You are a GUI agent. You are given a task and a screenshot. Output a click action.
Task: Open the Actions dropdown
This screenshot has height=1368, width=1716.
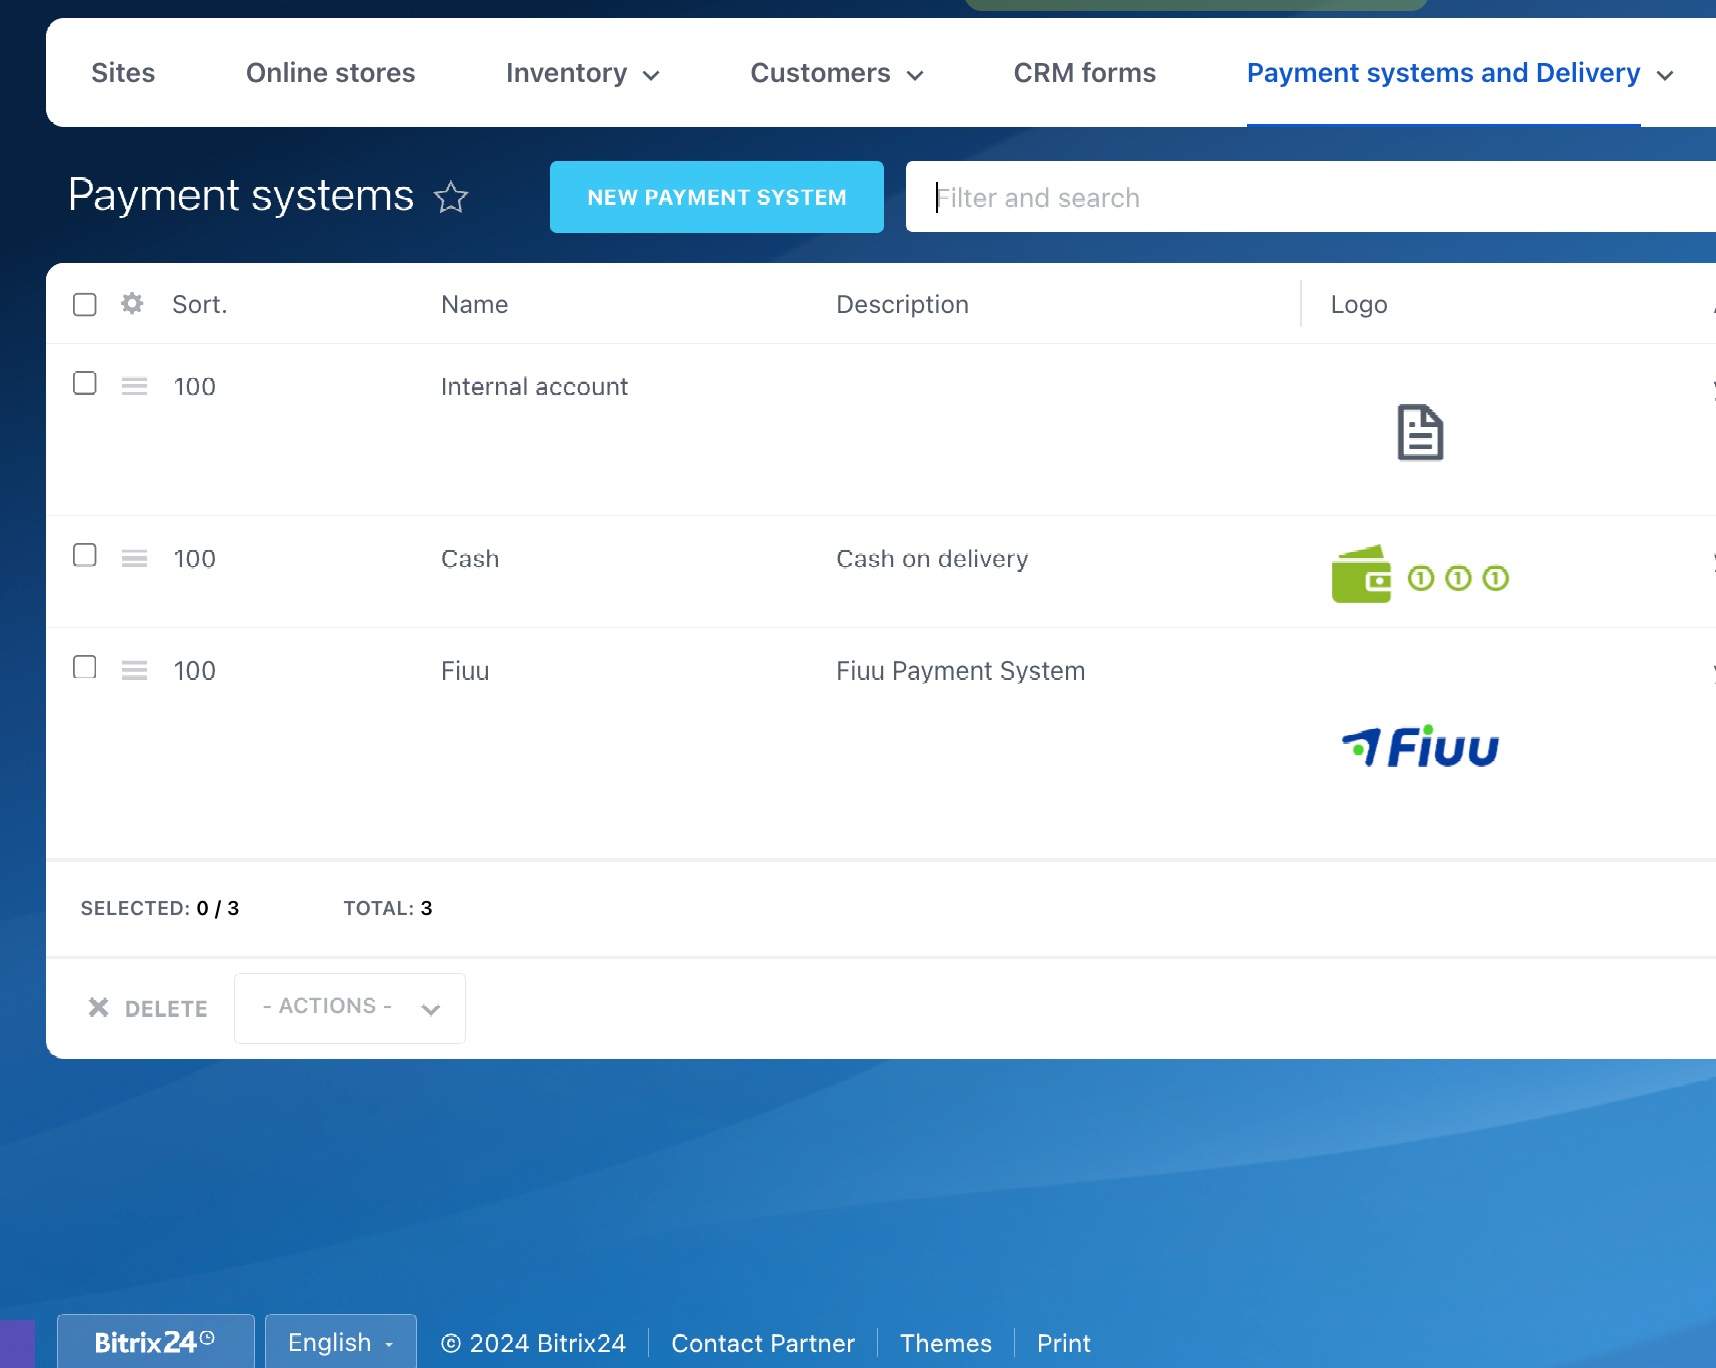coord(349,1007)
